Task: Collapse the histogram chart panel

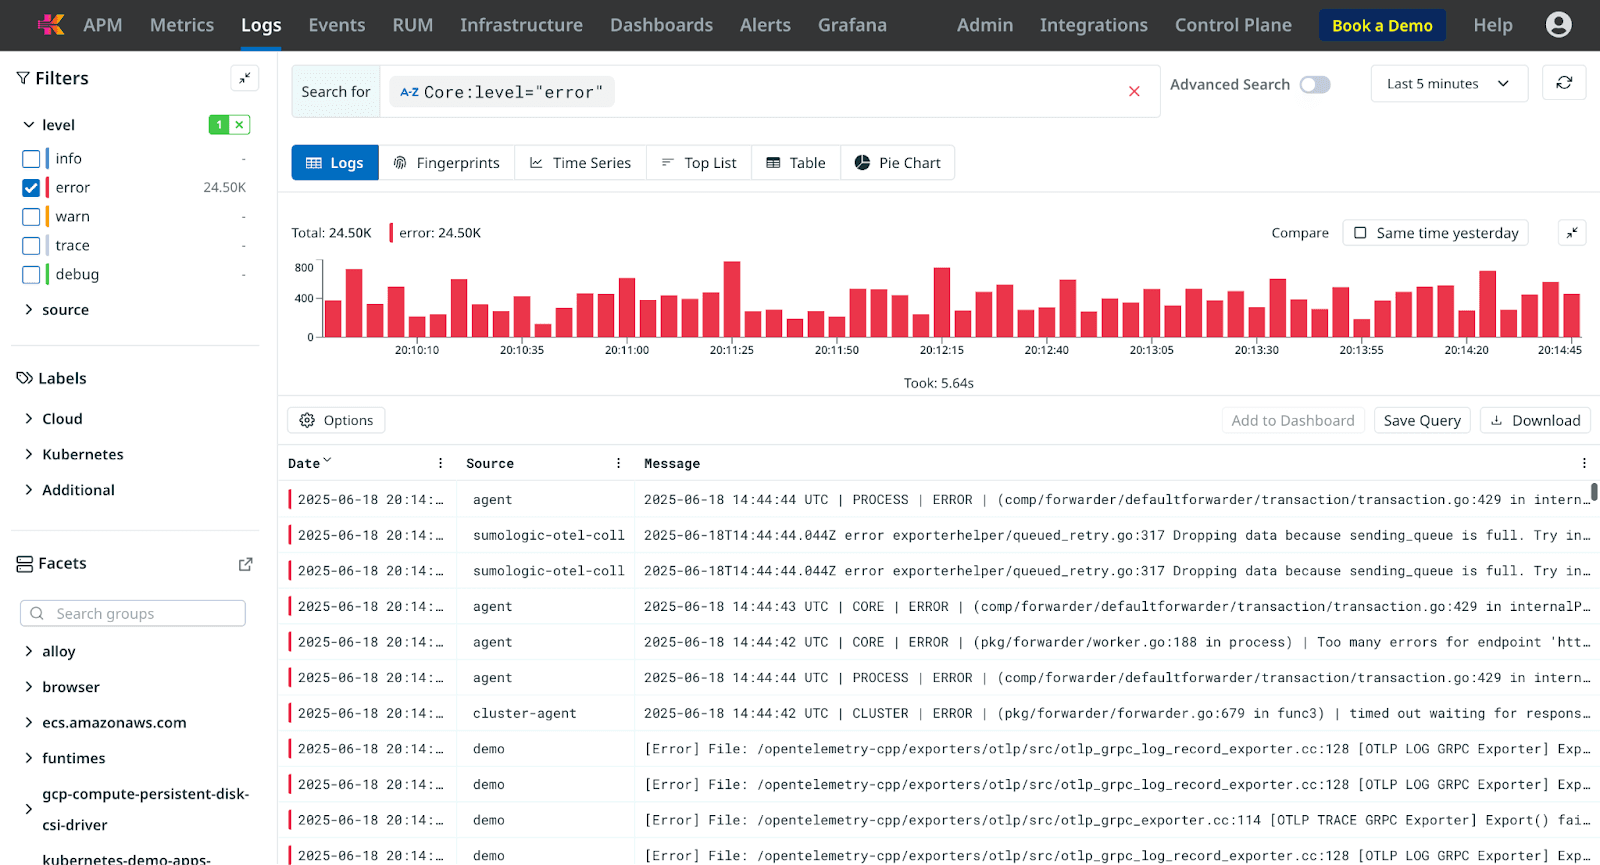Action: point(1572,233)
